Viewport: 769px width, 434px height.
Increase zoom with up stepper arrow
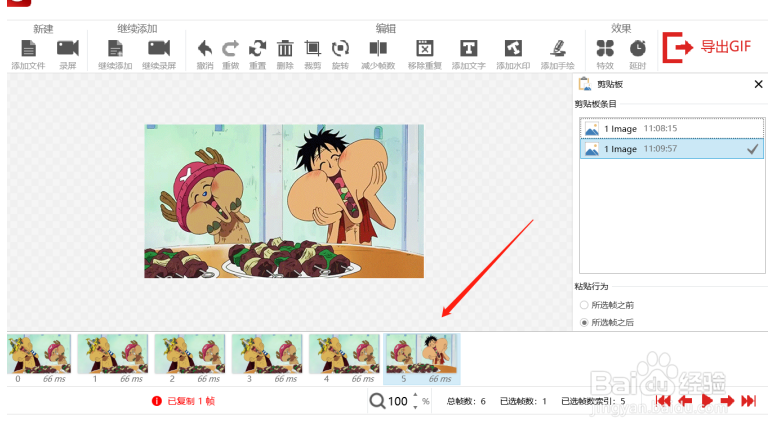click(x=415, y=395)
